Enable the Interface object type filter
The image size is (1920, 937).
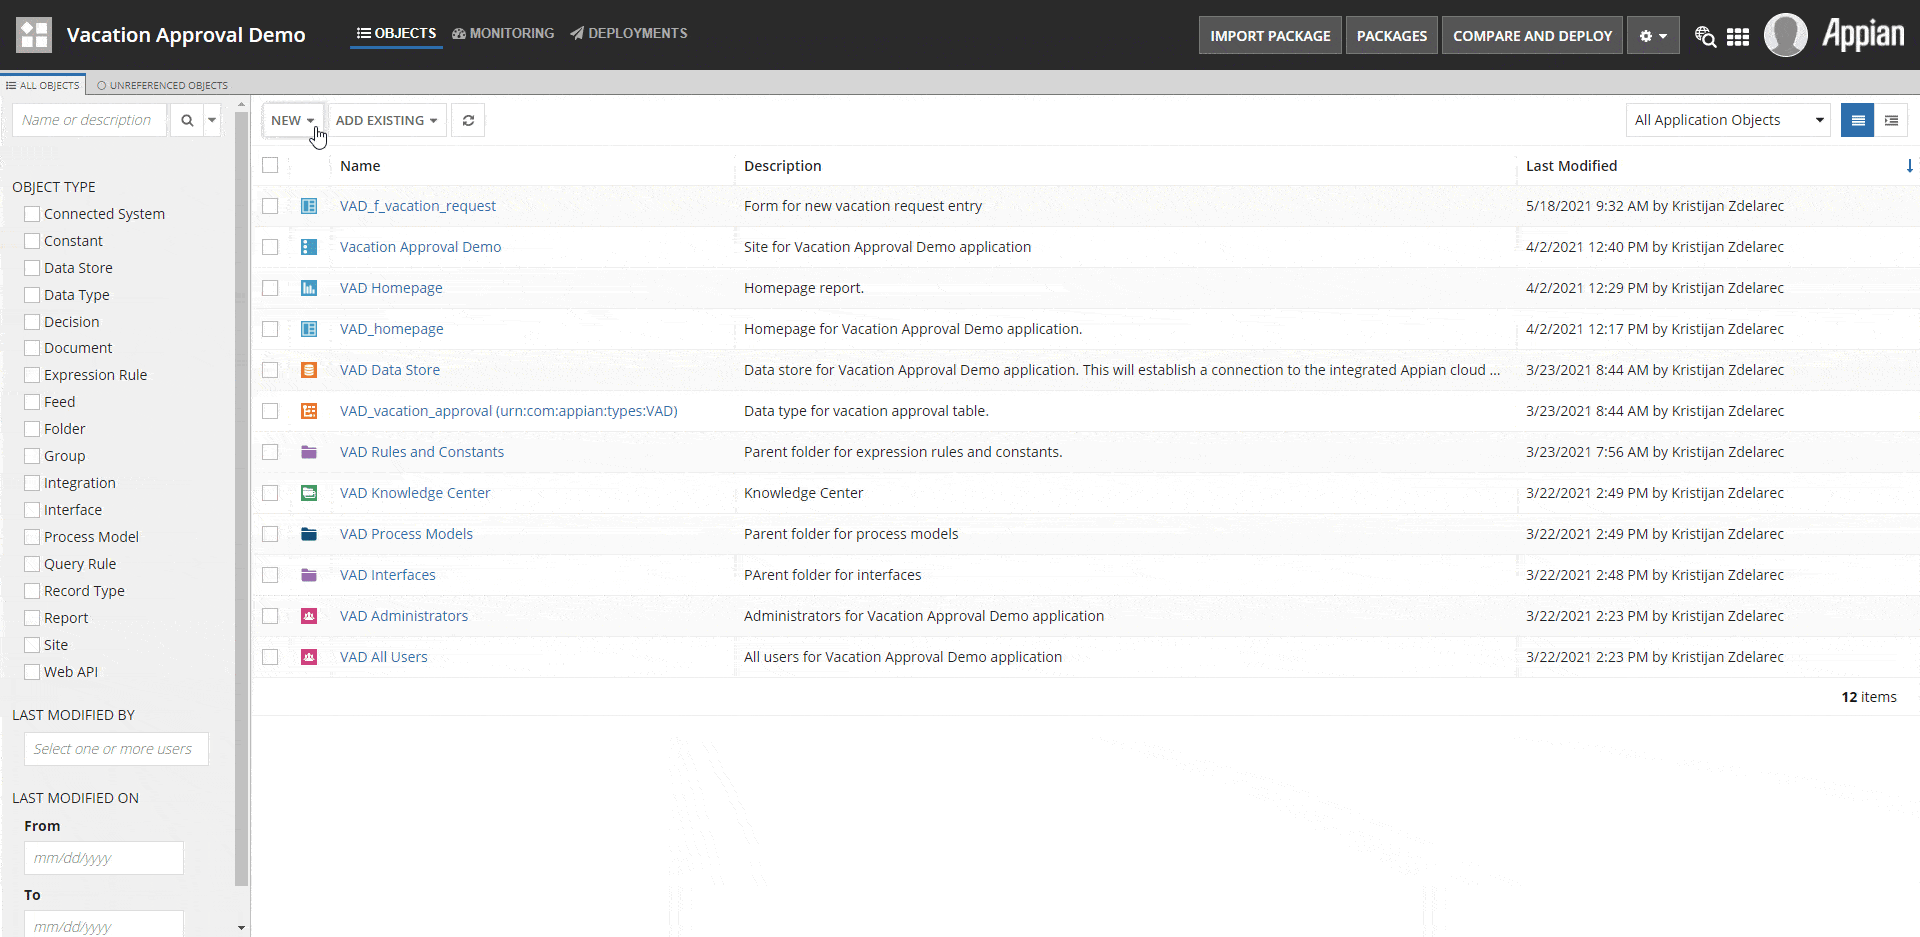(x=32, y=510)
